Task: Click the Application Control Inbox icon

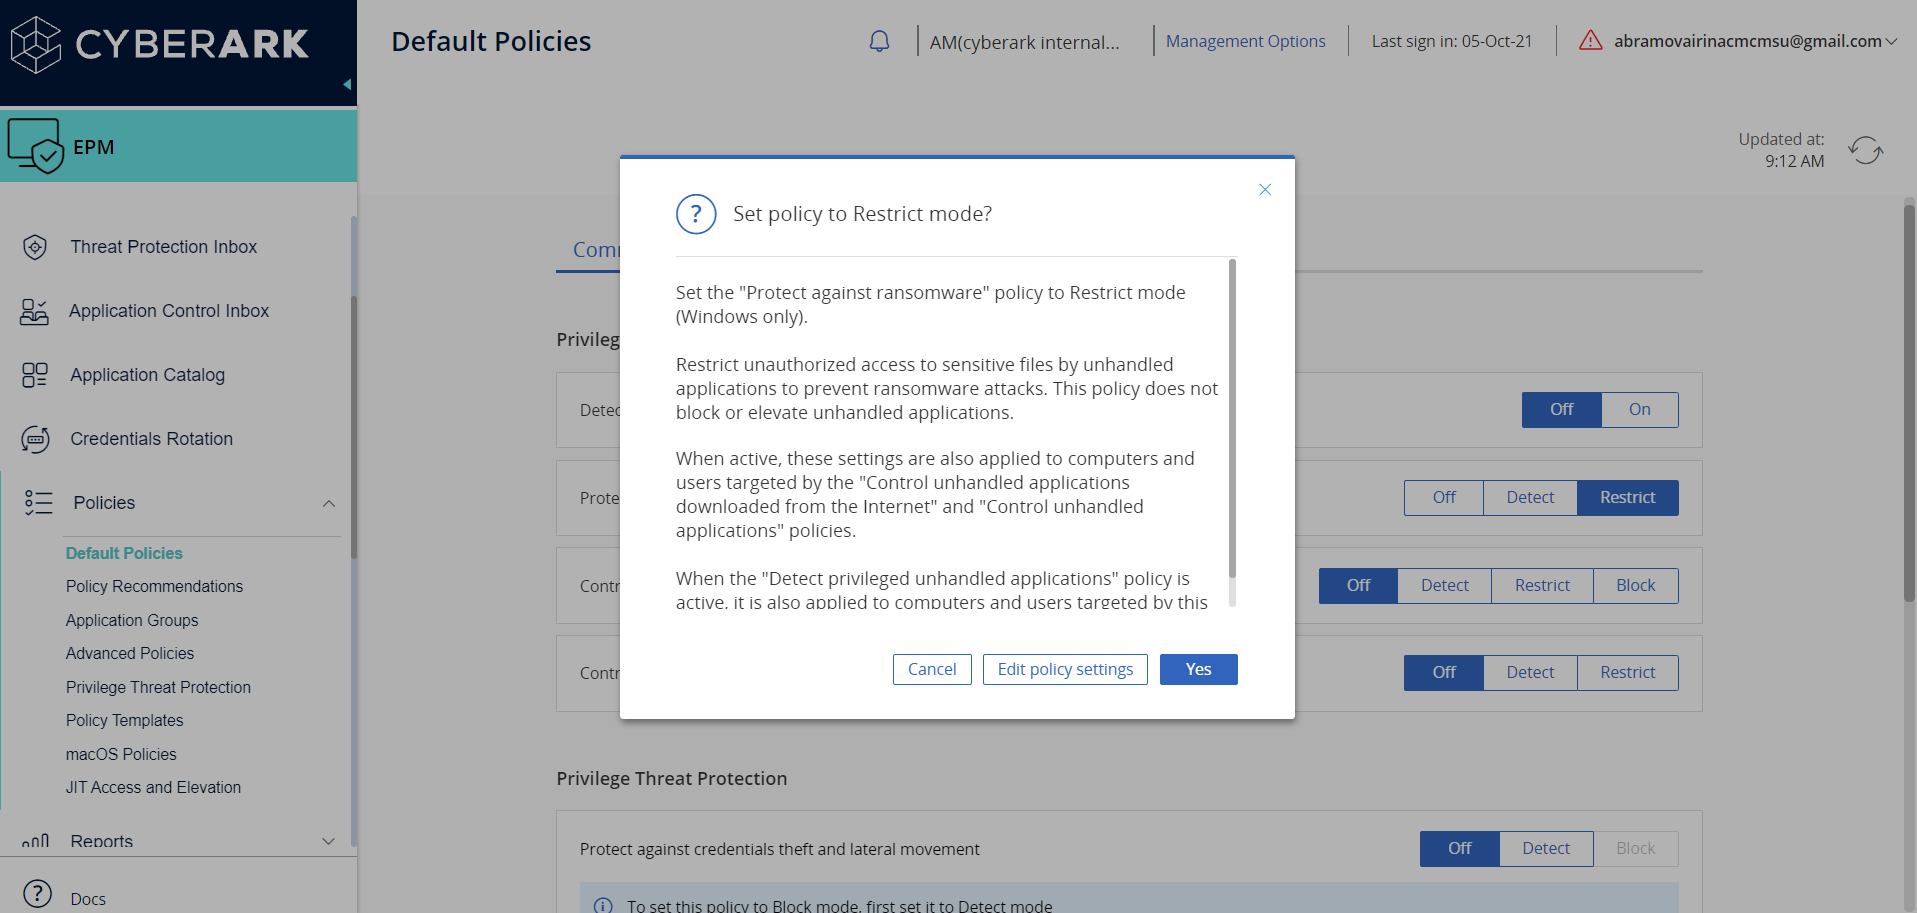Action: click(x=34, y=311)
